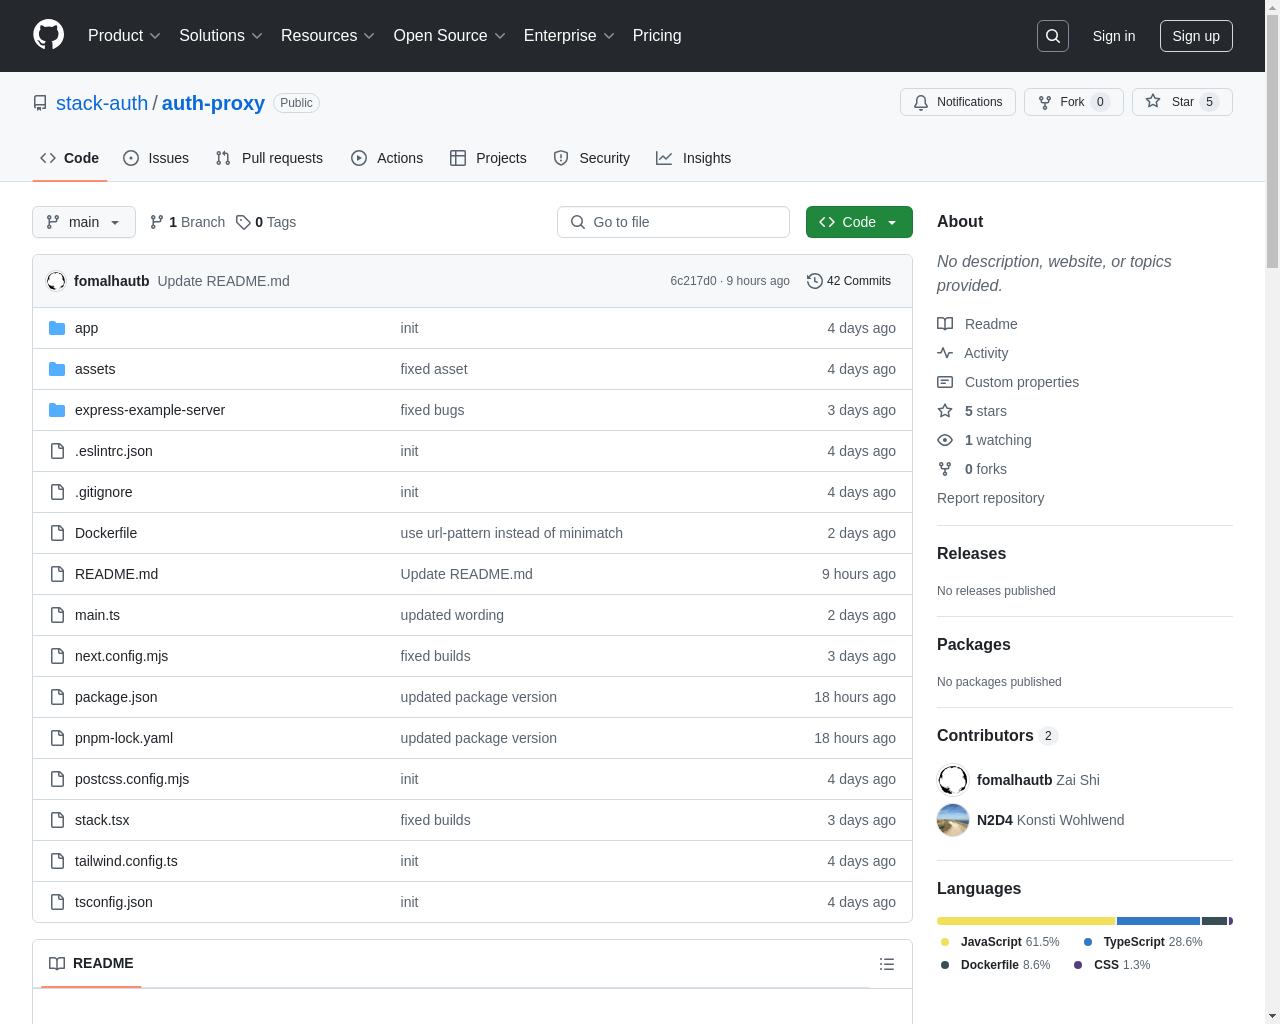The height and width of the screenshot is (1024, 1280).
Task: Open the README outline list icon
Action: 887,964
